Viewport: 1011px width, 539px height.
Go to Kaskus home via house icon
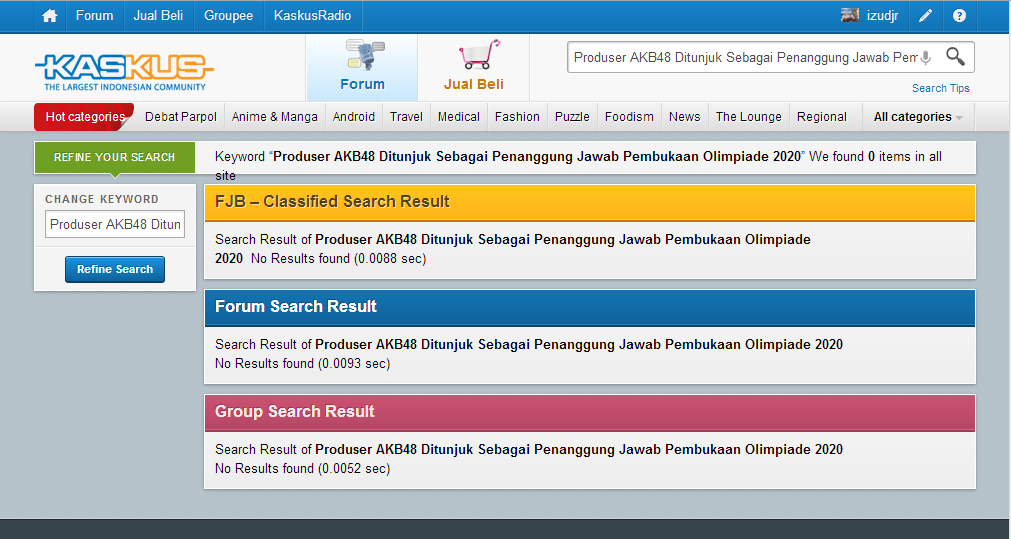[x=50, y=16]
